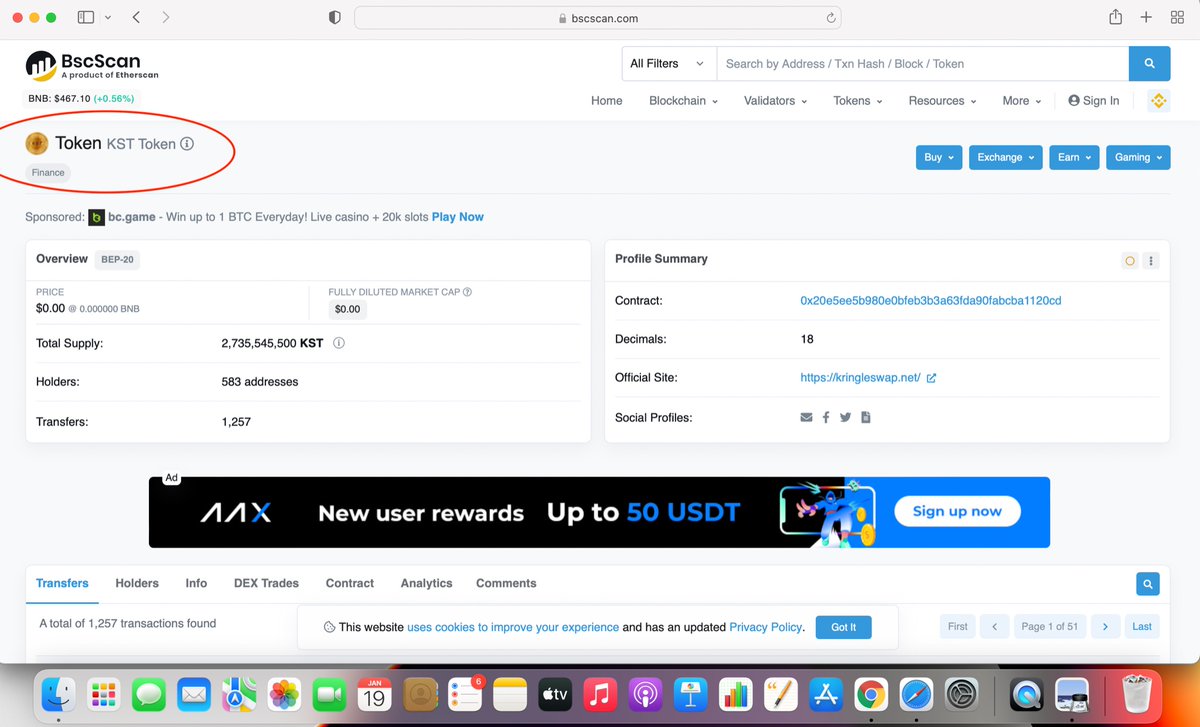The image size is (1200, 727).
Task: Open Keynote from the Dock
Action: click(x=690, y=693)
